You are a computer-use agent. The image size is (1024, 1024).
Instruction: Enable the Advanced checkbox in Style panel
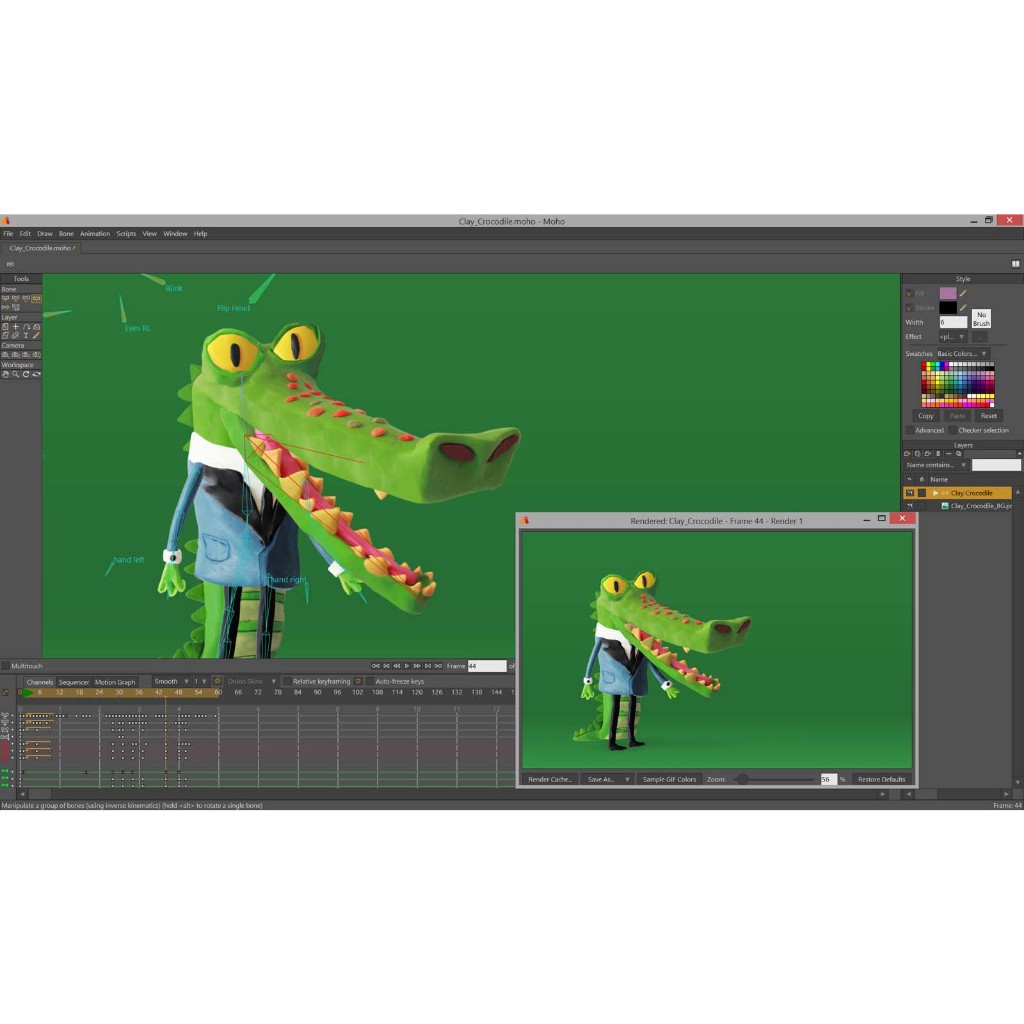point(910,430)
